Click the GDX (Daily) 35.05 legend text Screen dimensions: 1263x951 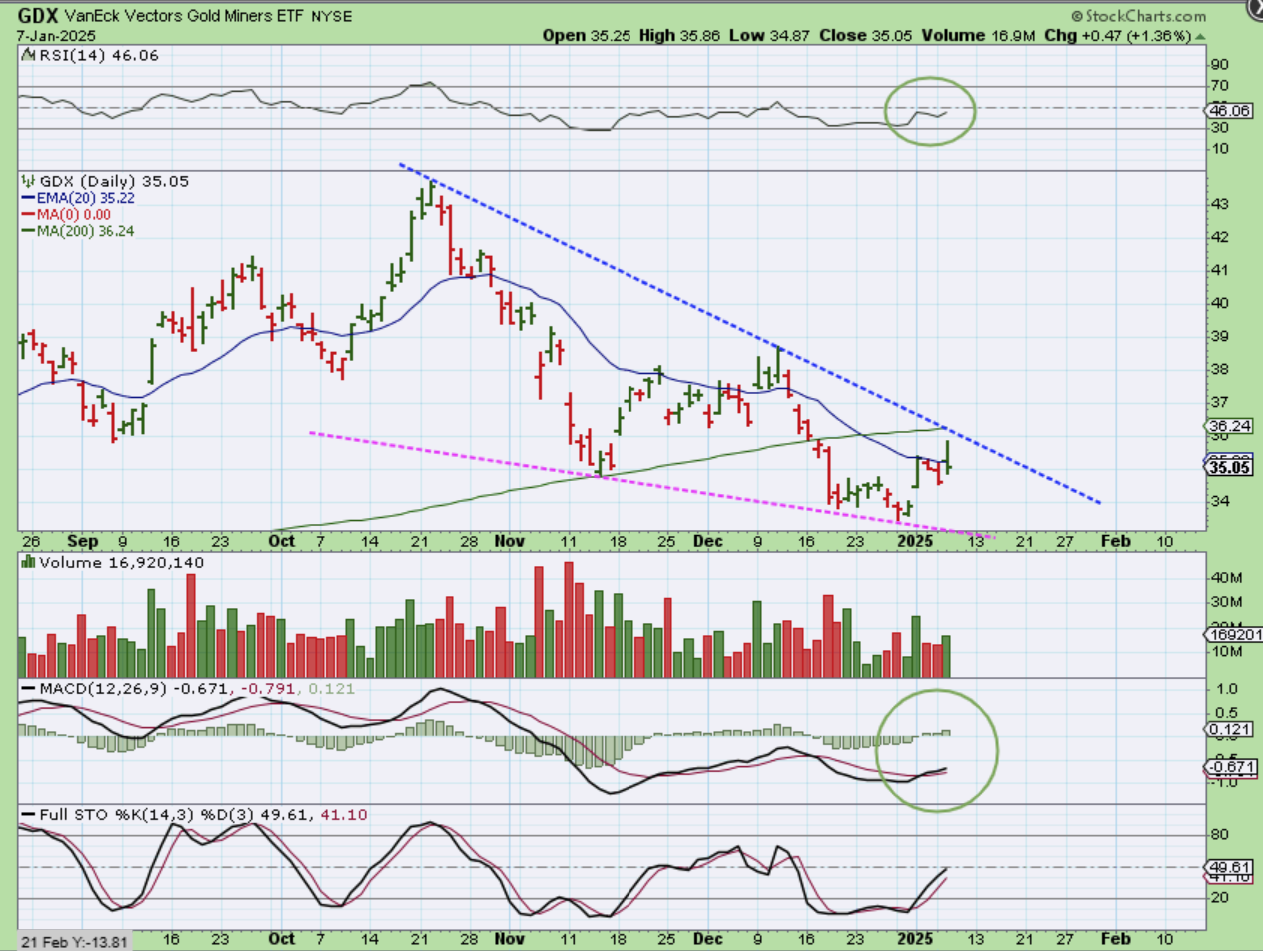[x=113, y=181]
